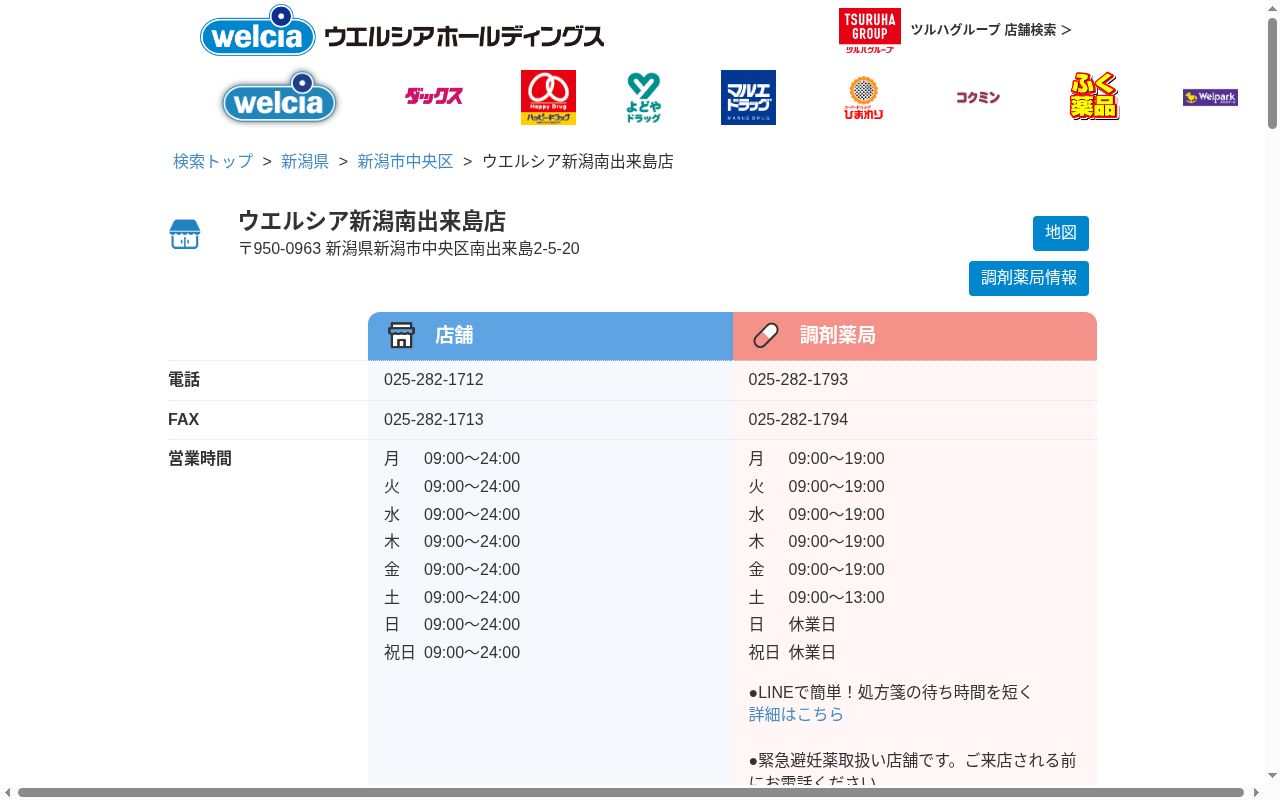Select store phone number 025-282-1712
This screenshot has height=800, width=1280.
click(x=434, y=380)
